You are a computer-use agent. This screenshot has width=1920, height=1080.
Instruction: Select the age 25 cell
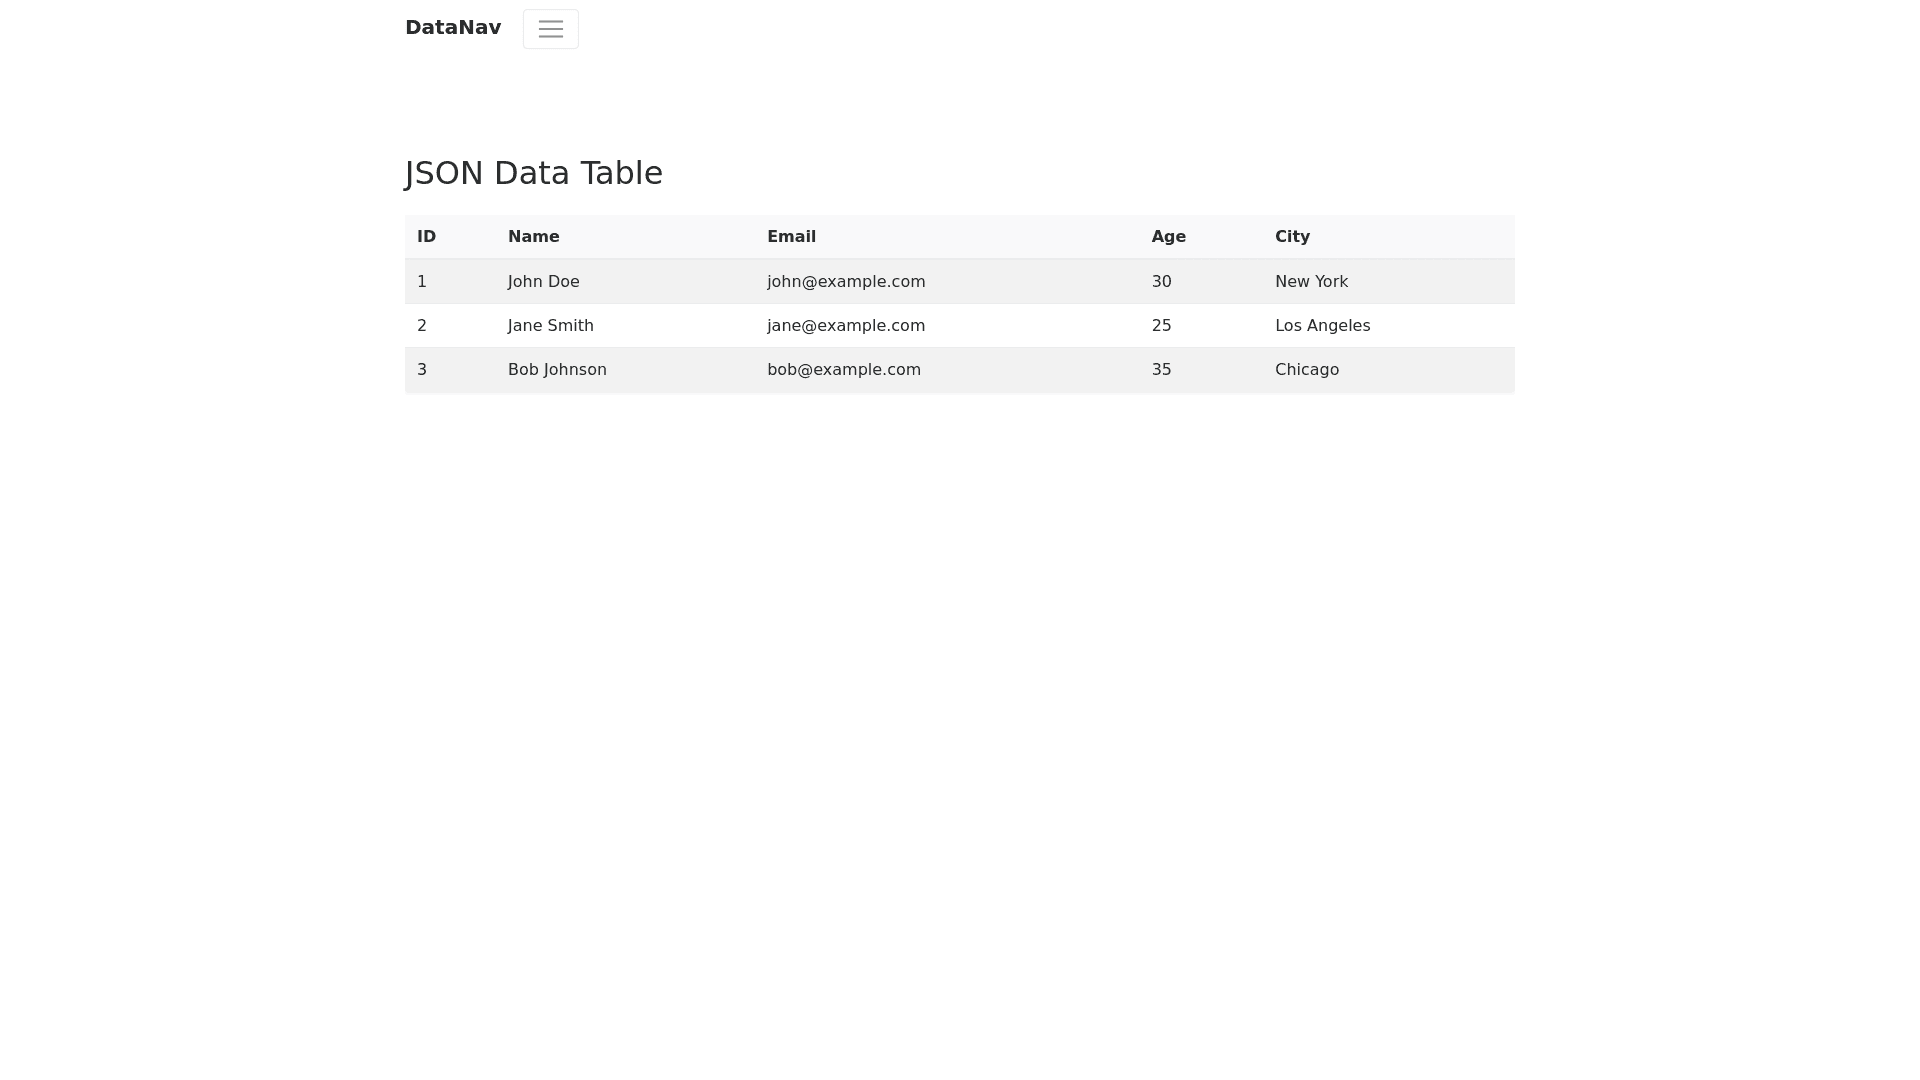1161,326
